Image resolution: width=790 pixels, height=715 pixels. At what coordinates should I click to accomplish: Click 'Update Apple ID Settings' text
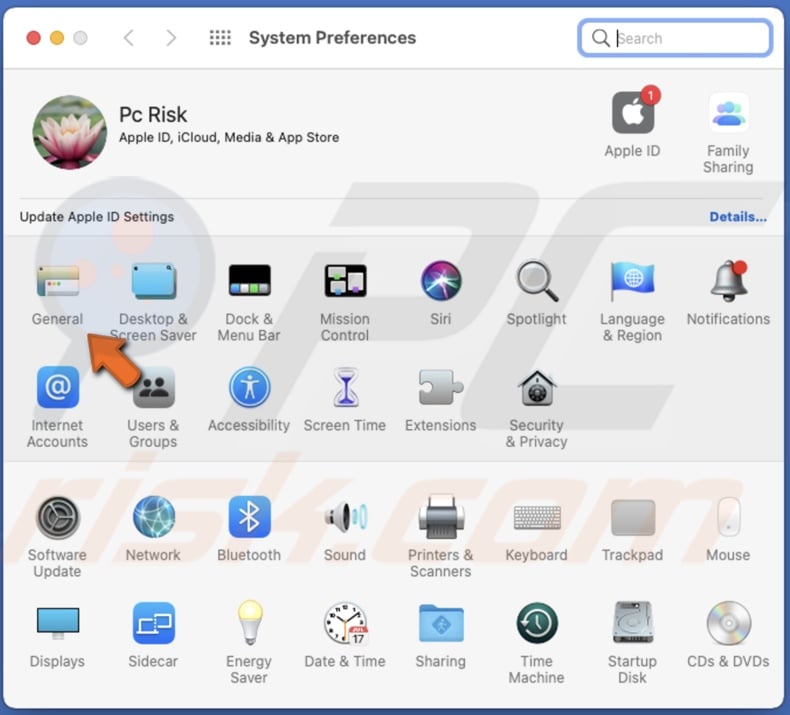click(x=97, y=217)
